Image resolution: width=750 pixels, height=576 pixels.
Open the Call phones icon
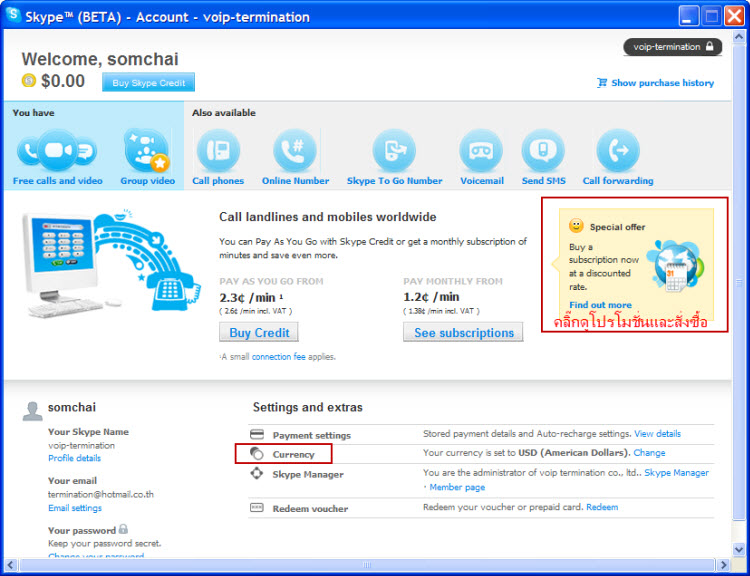pos(218,150)
